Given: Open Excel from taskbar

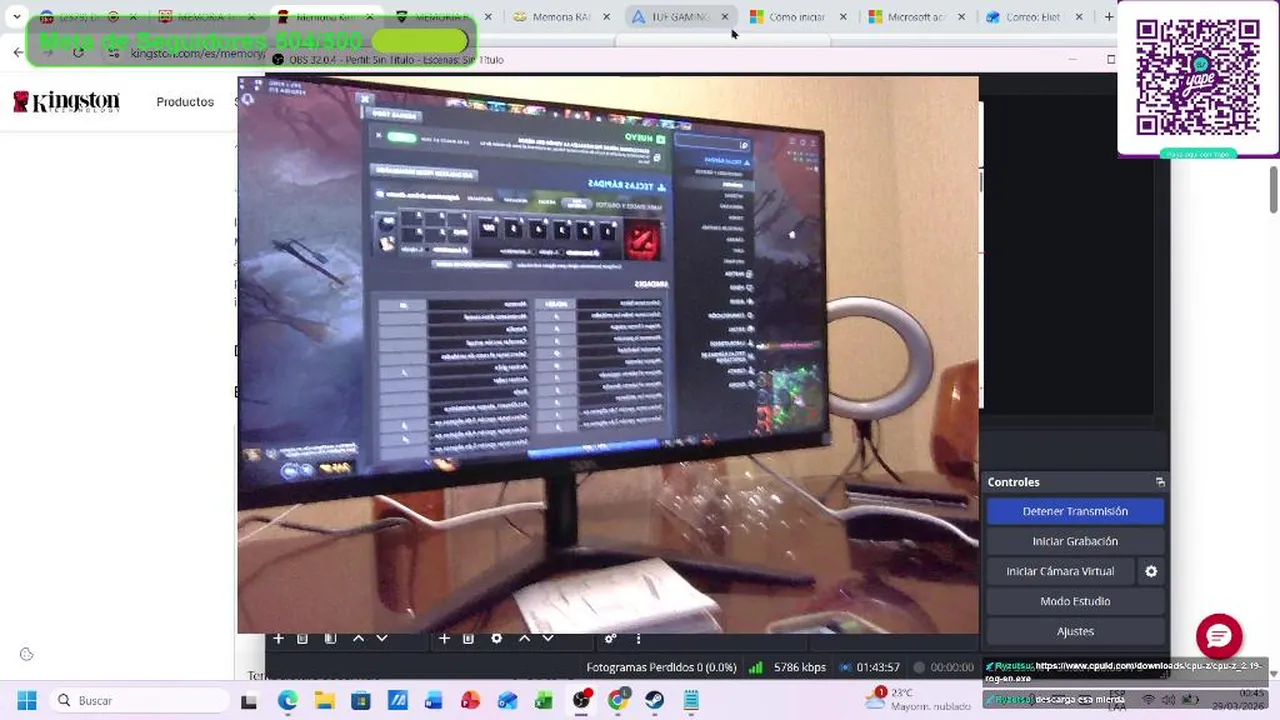Looking at the screenshot, I should (x=544, y=701).
